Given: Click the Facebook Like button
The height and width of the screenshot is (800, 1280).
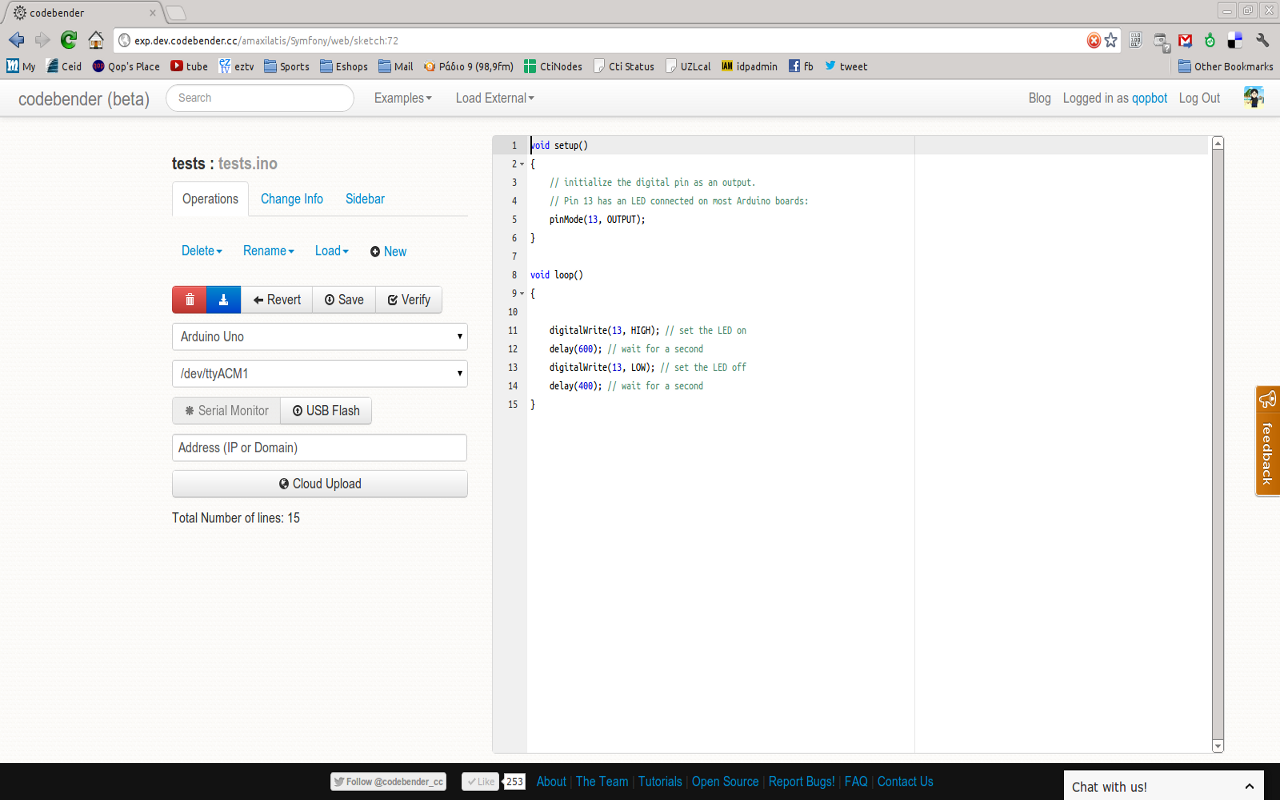Looking at the screenshot, I should (x=480, y=782).
